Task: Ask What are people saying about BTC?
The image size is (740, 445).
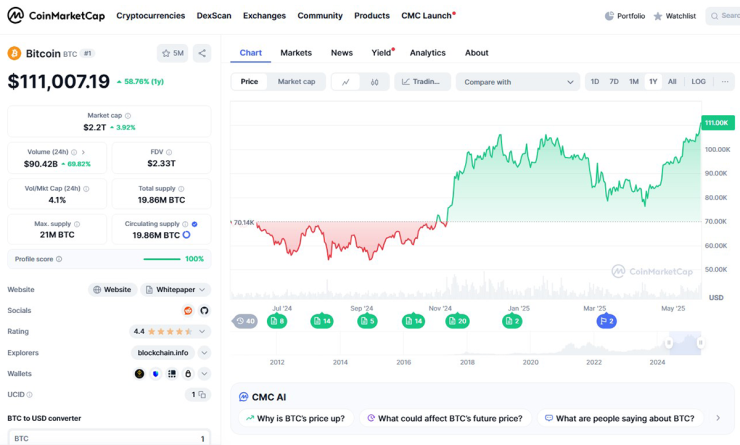Action: (620, 419)
